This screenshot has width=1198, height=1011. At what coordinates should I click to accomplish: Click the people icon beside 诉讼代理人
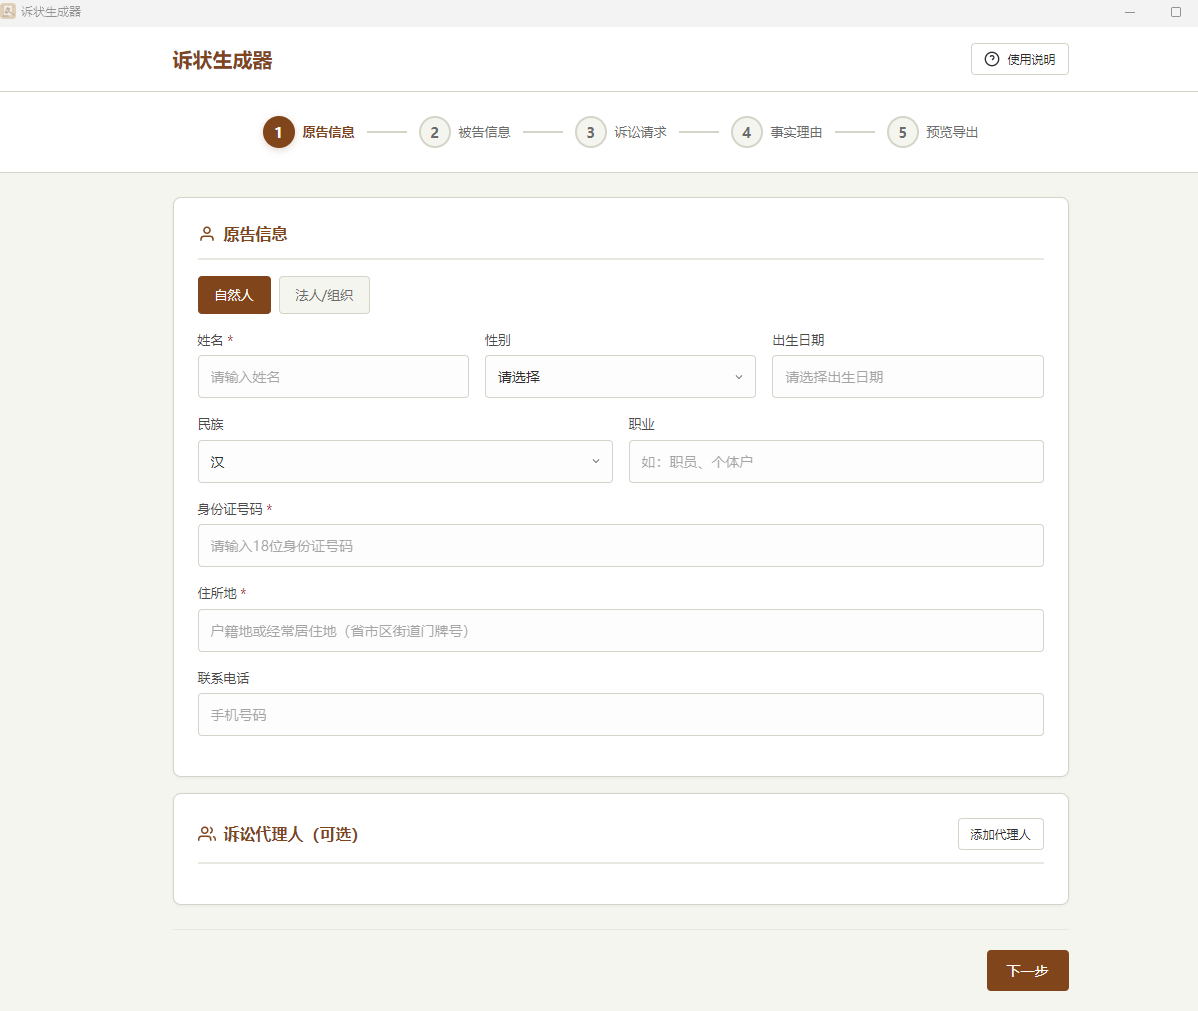206,833
